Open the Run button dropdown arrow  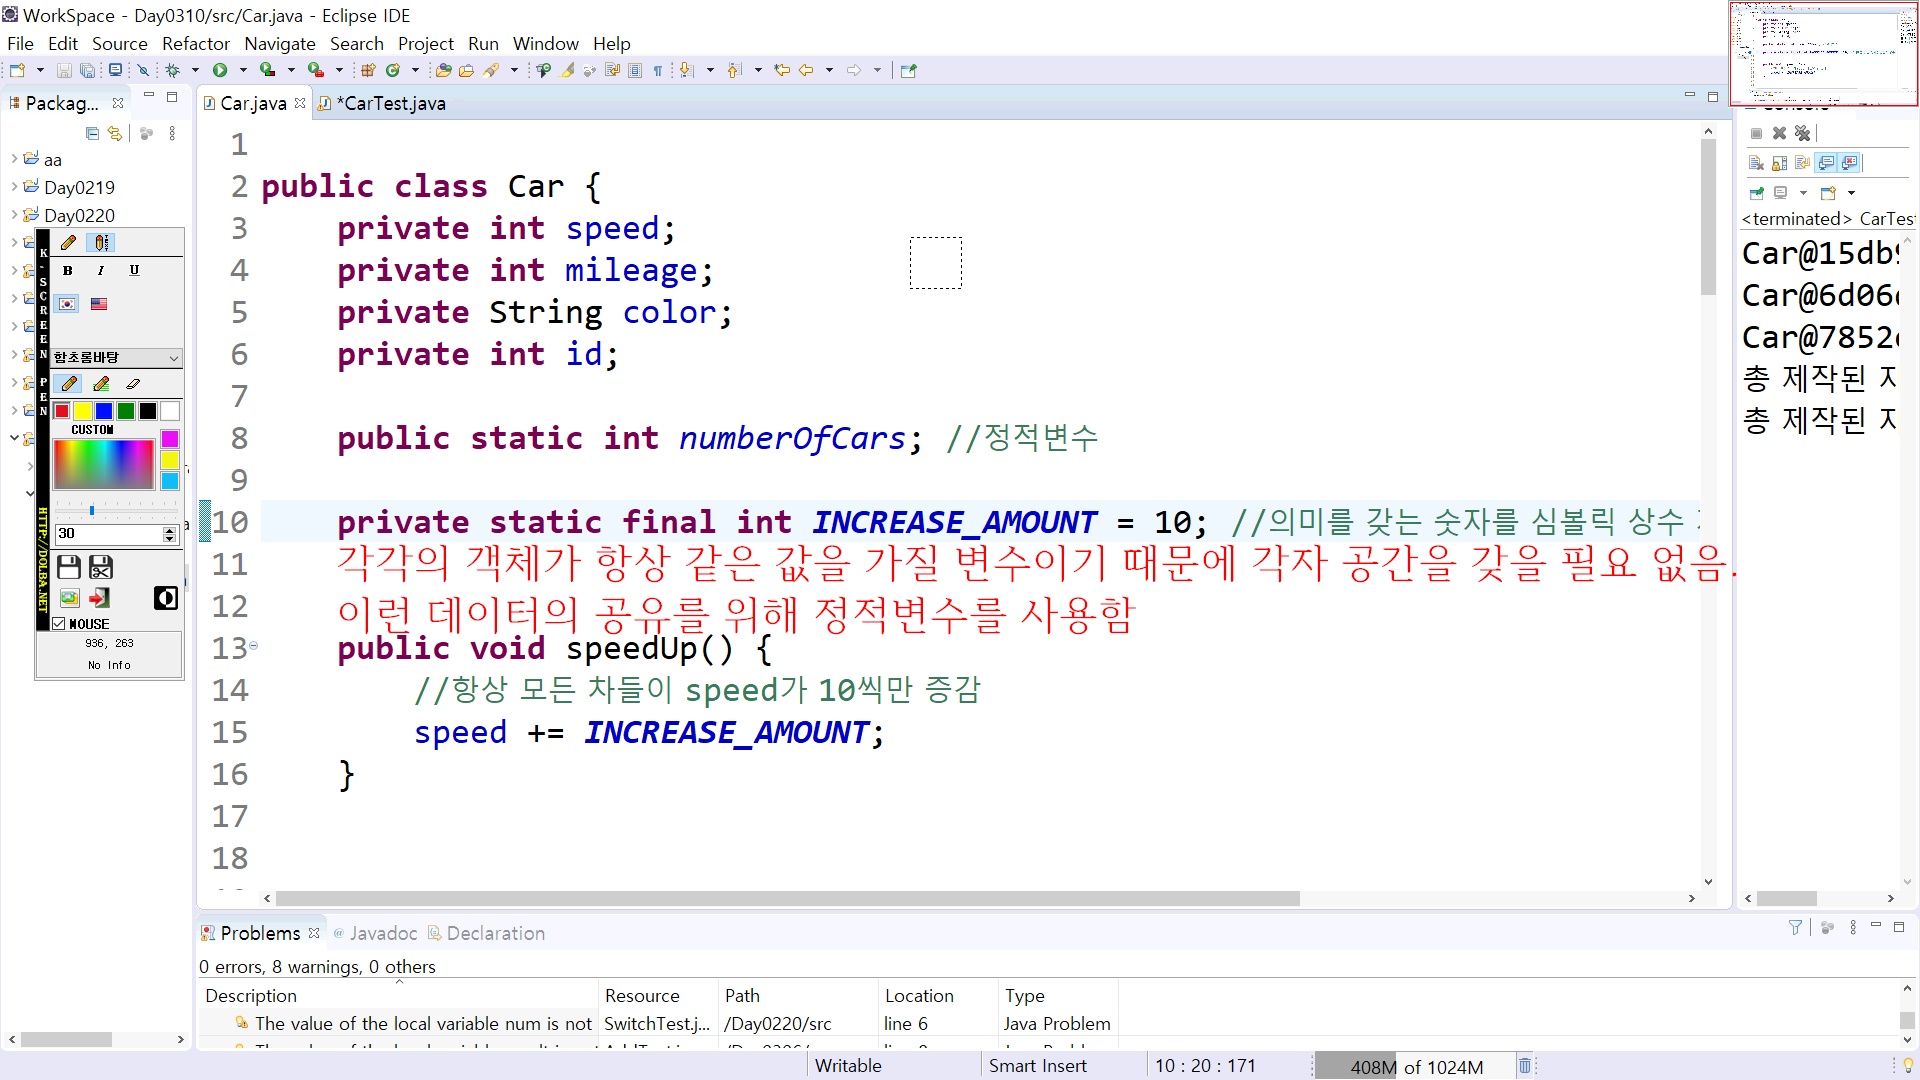(x=243, y=70)
